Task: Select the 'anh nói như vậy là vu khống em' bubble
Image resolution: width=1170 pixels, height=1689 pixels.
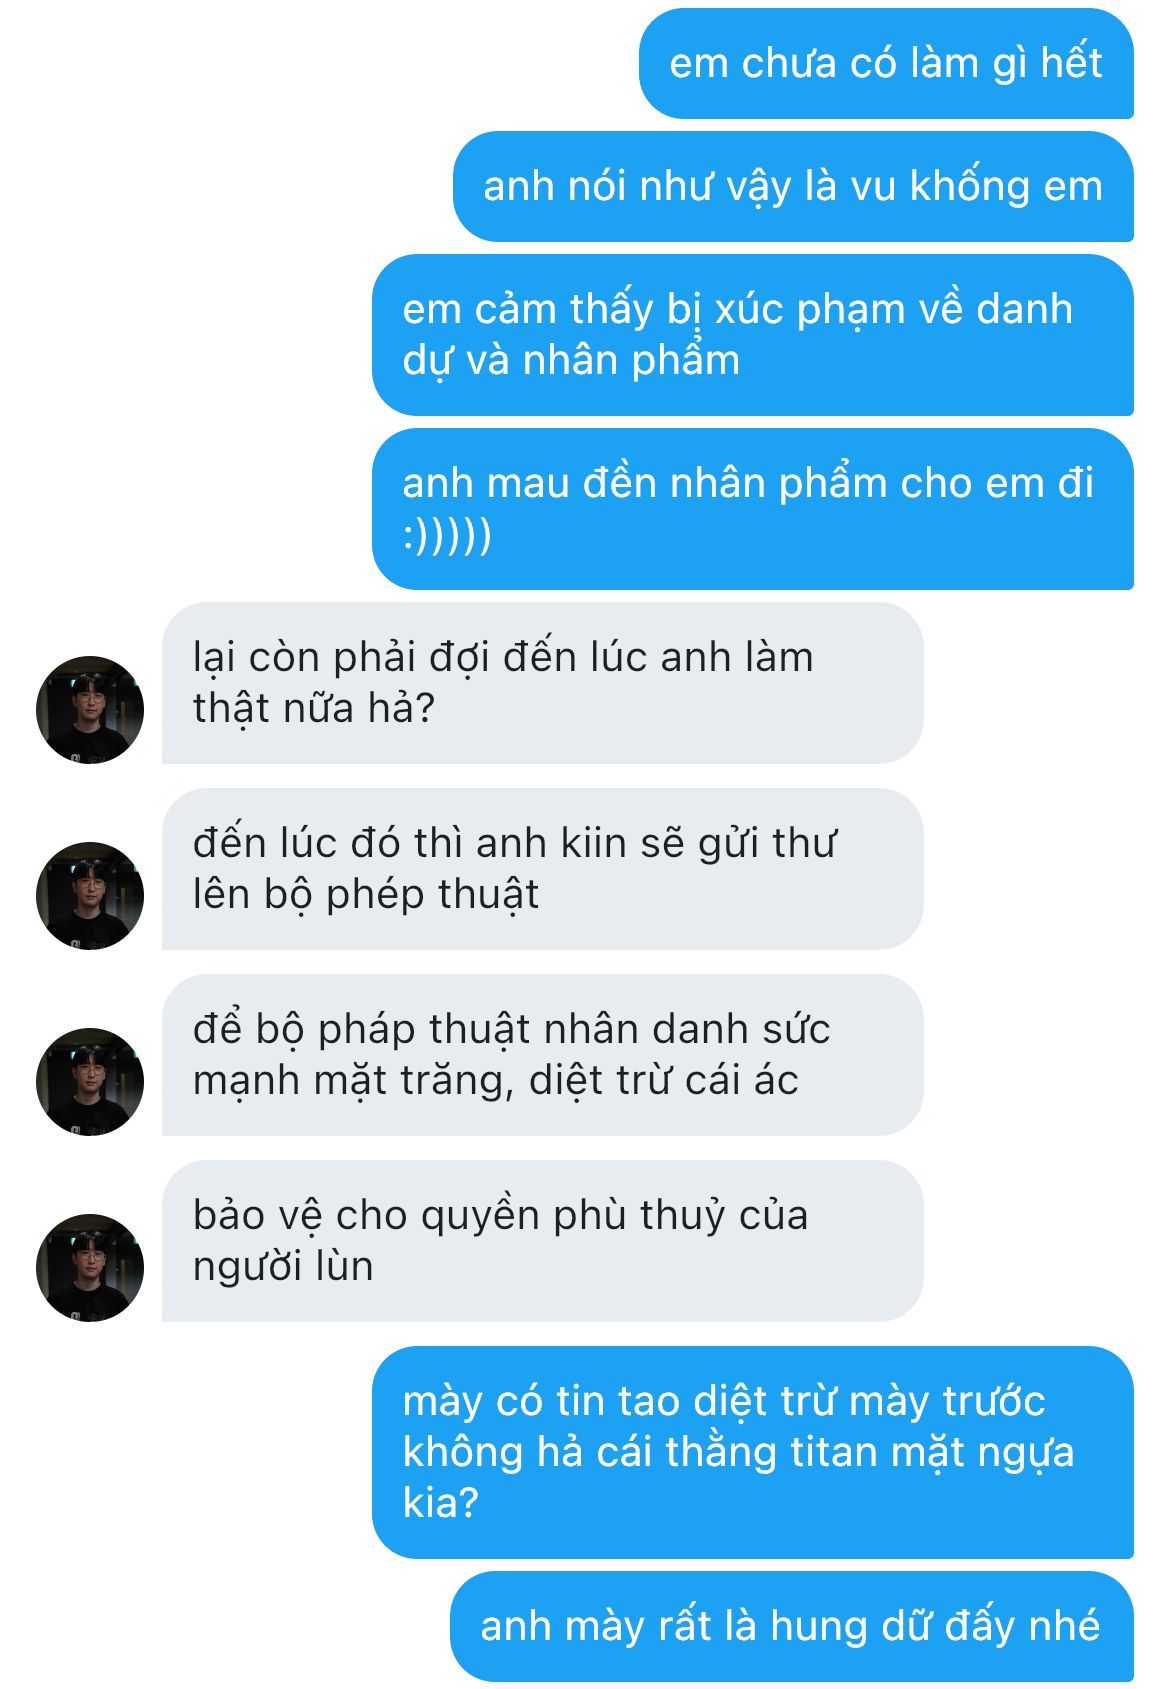Action: (x=793, y=186)
